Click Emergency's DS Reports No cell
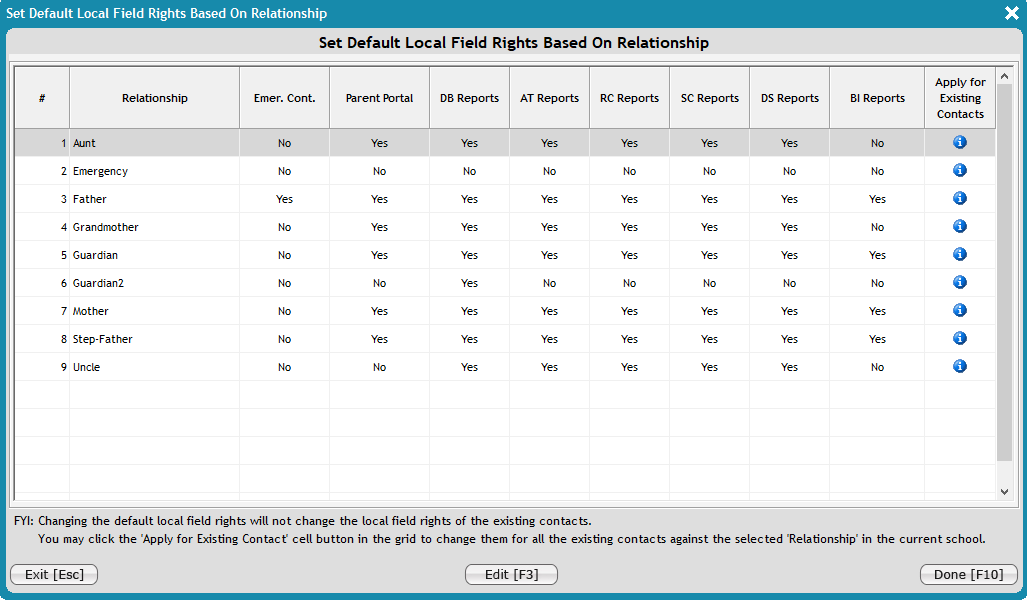 [x=789, y=171]
